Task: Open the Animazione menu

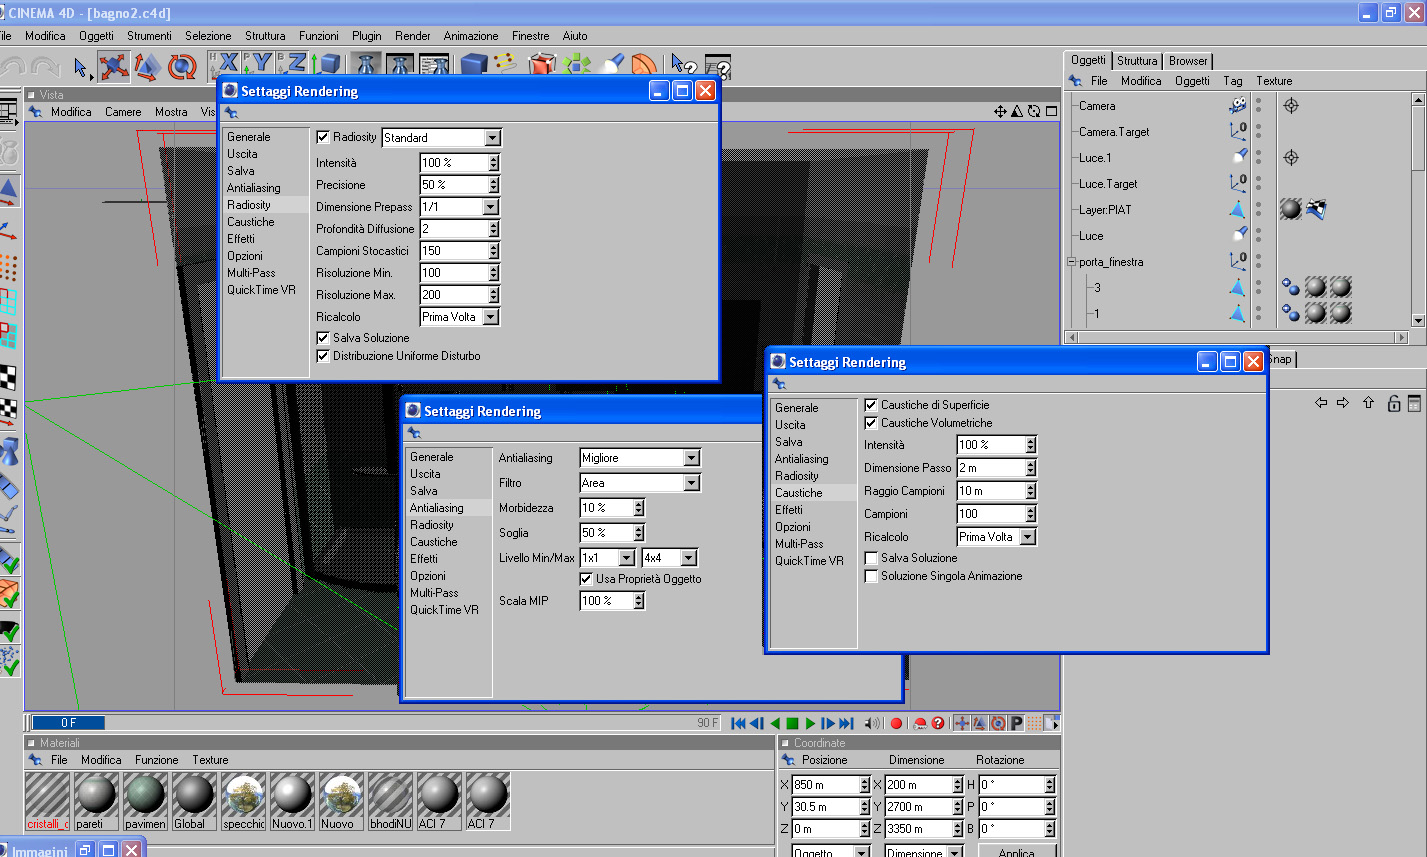Action: [471, 36]
